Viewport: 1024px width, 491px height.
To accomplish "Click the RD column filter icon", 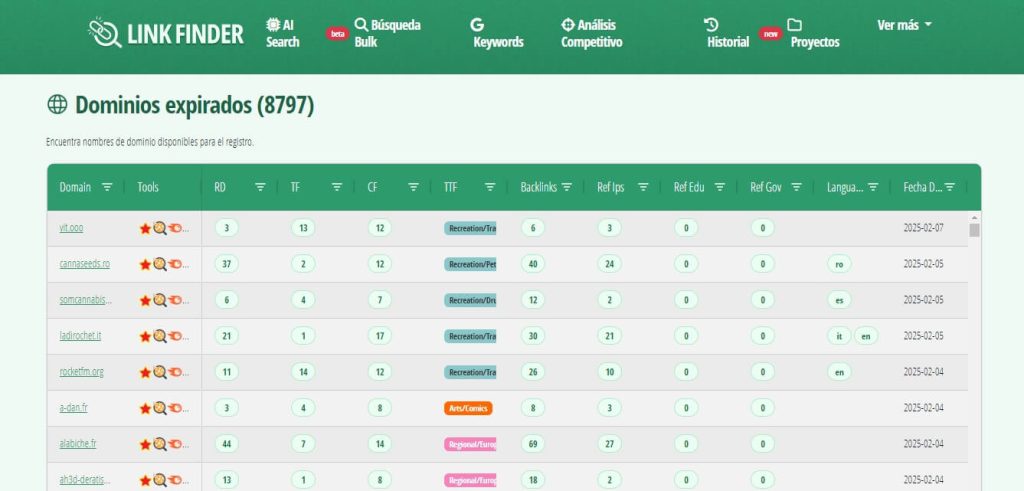I will [260, 187].
